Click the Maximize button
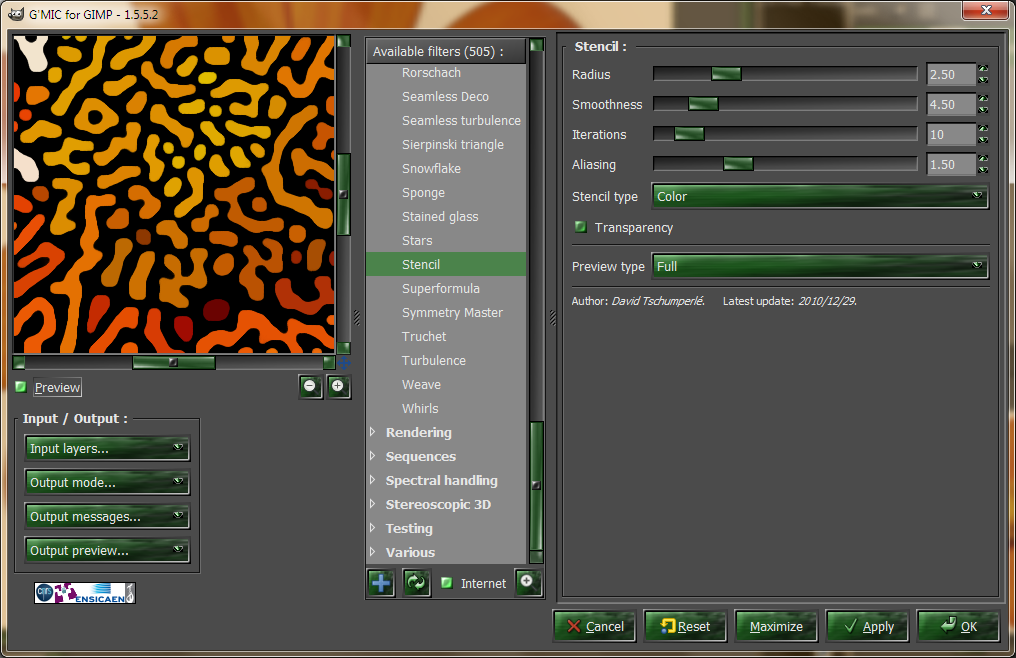Image resolution: width=1016 pixels, height=658 pixels. click(776, 626)
